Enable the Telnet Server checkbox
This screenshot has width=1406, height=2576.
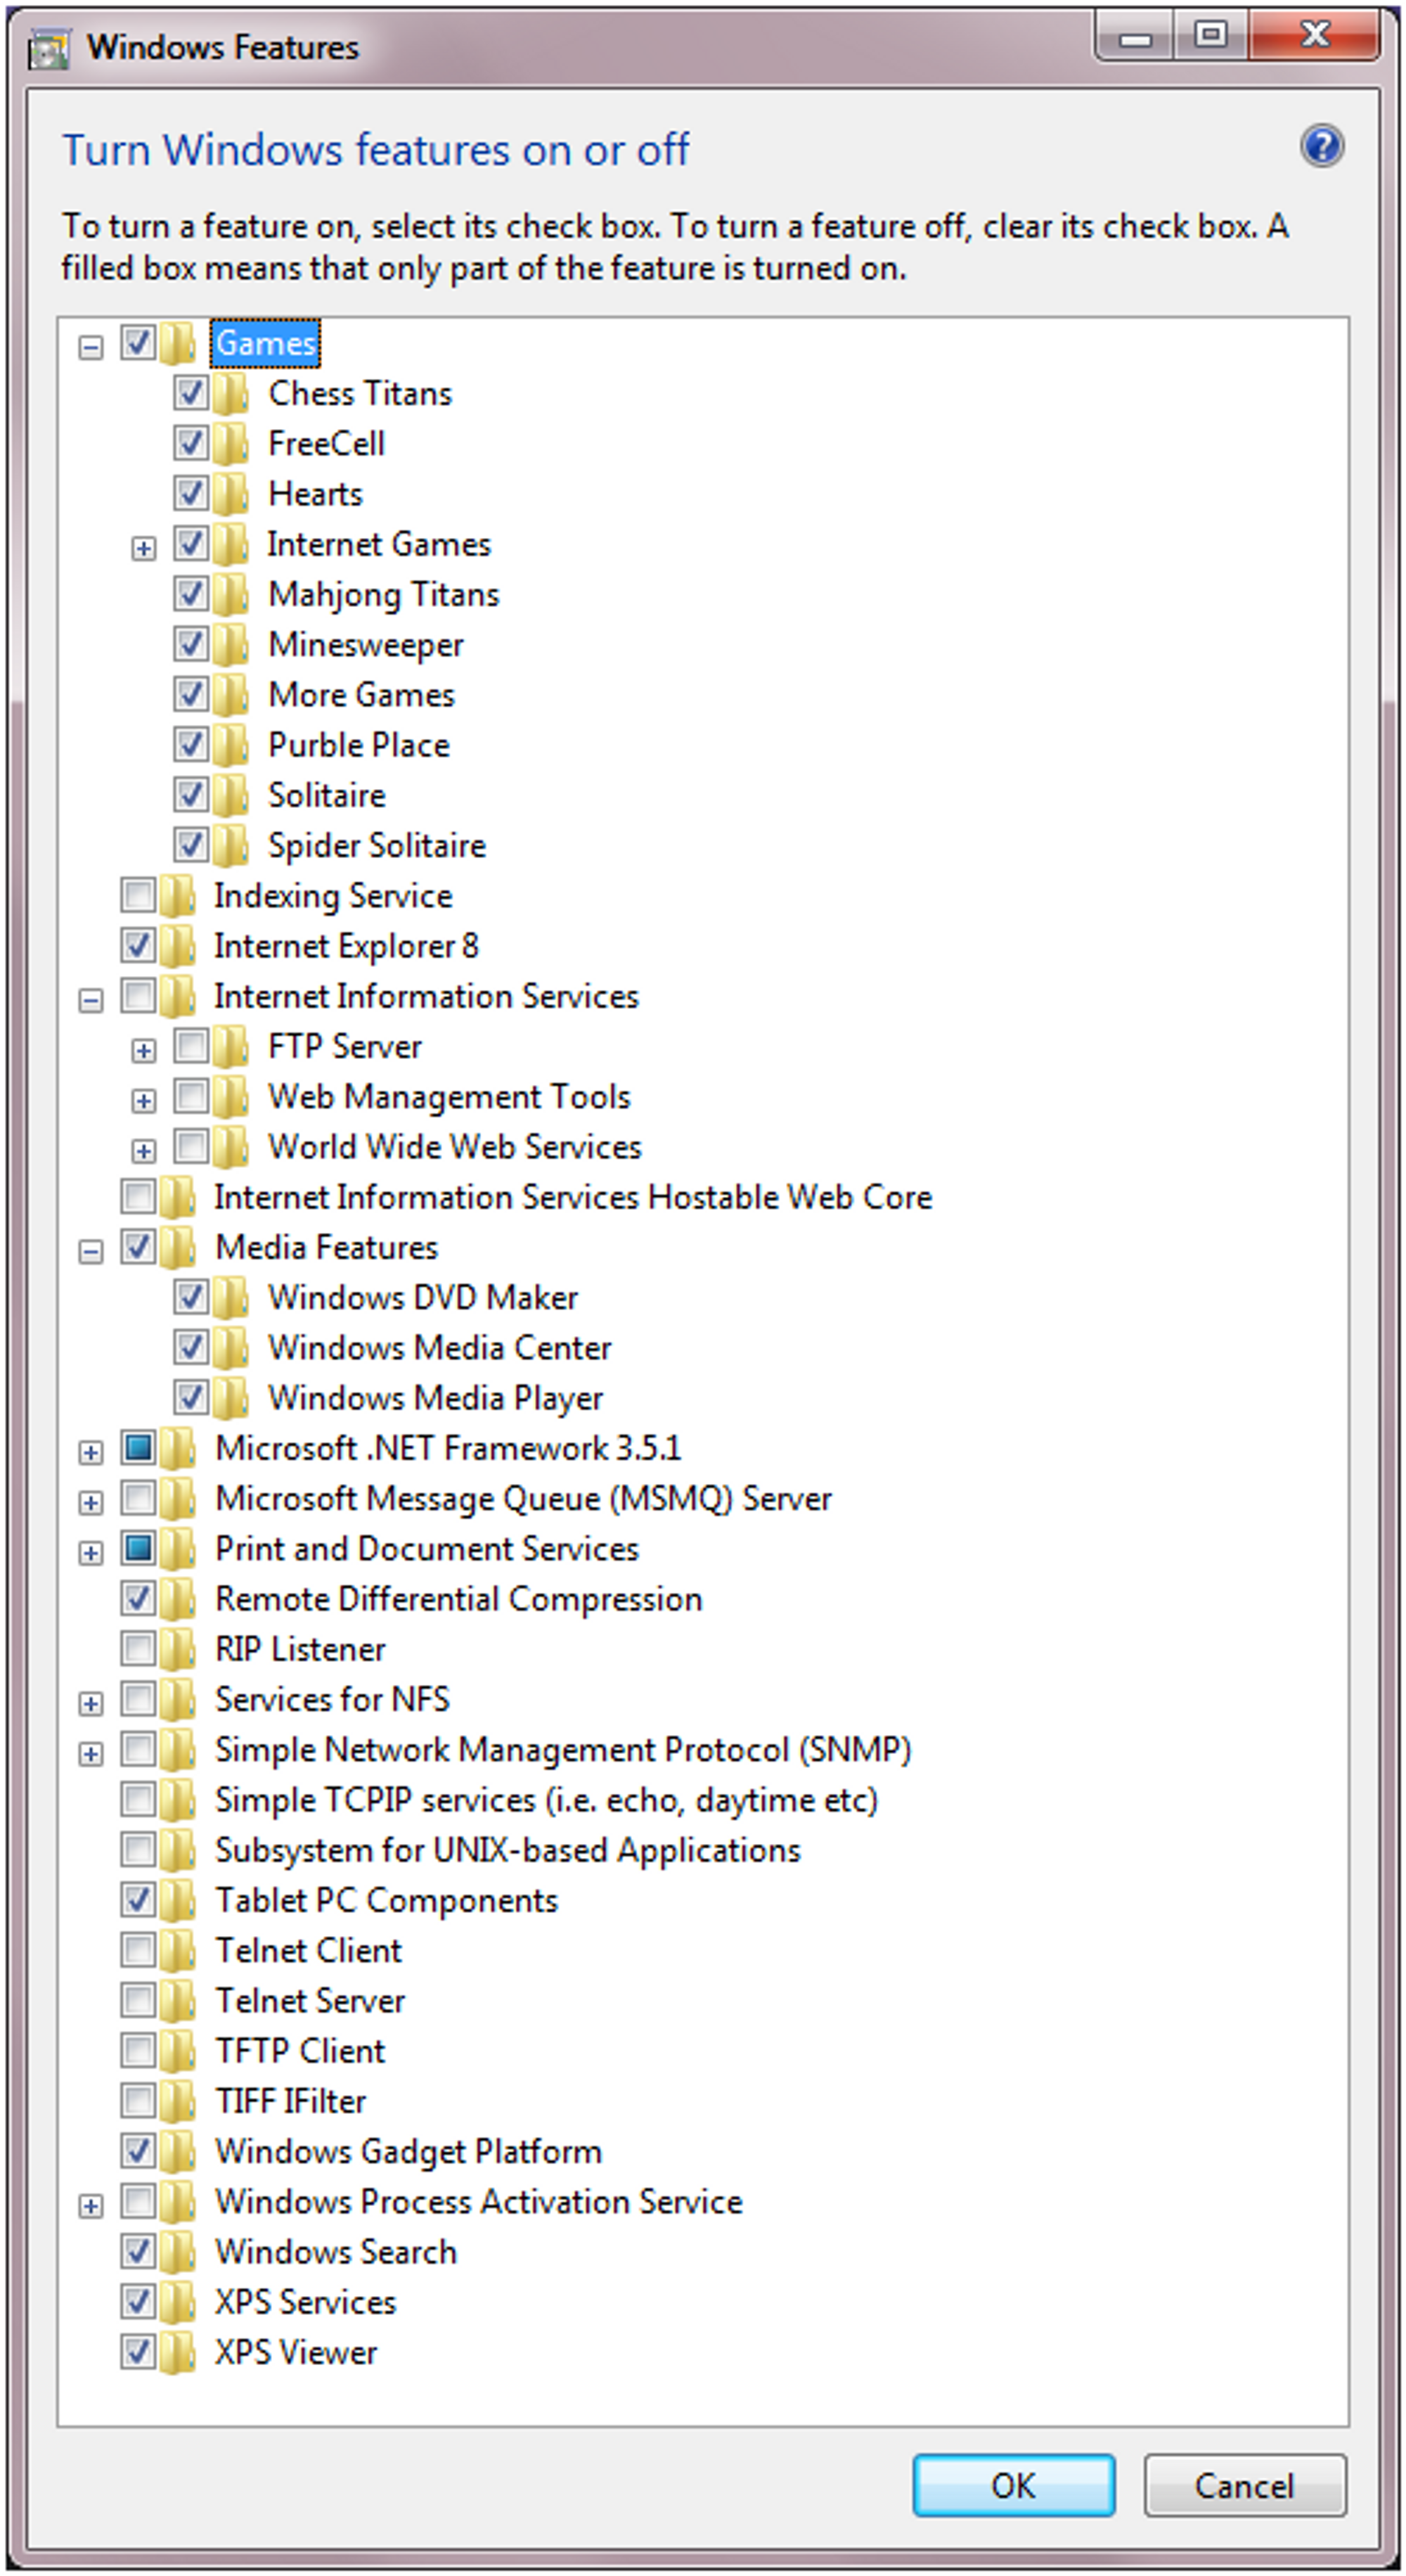coord(138,2000)
